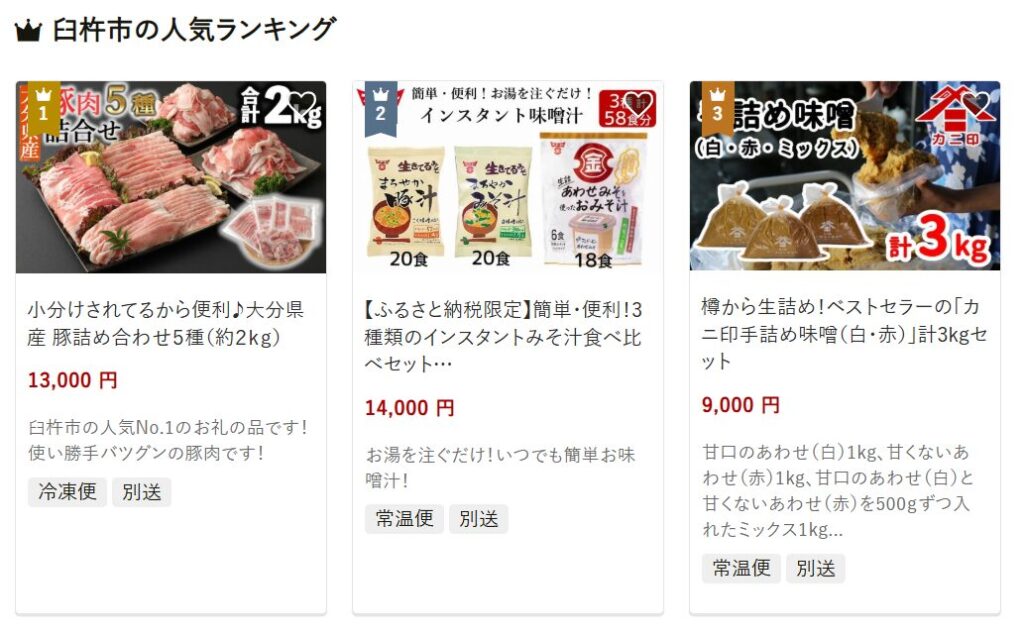Select the 冷凍便 tag
1024x633 pixels.
(x=67, y=492)
